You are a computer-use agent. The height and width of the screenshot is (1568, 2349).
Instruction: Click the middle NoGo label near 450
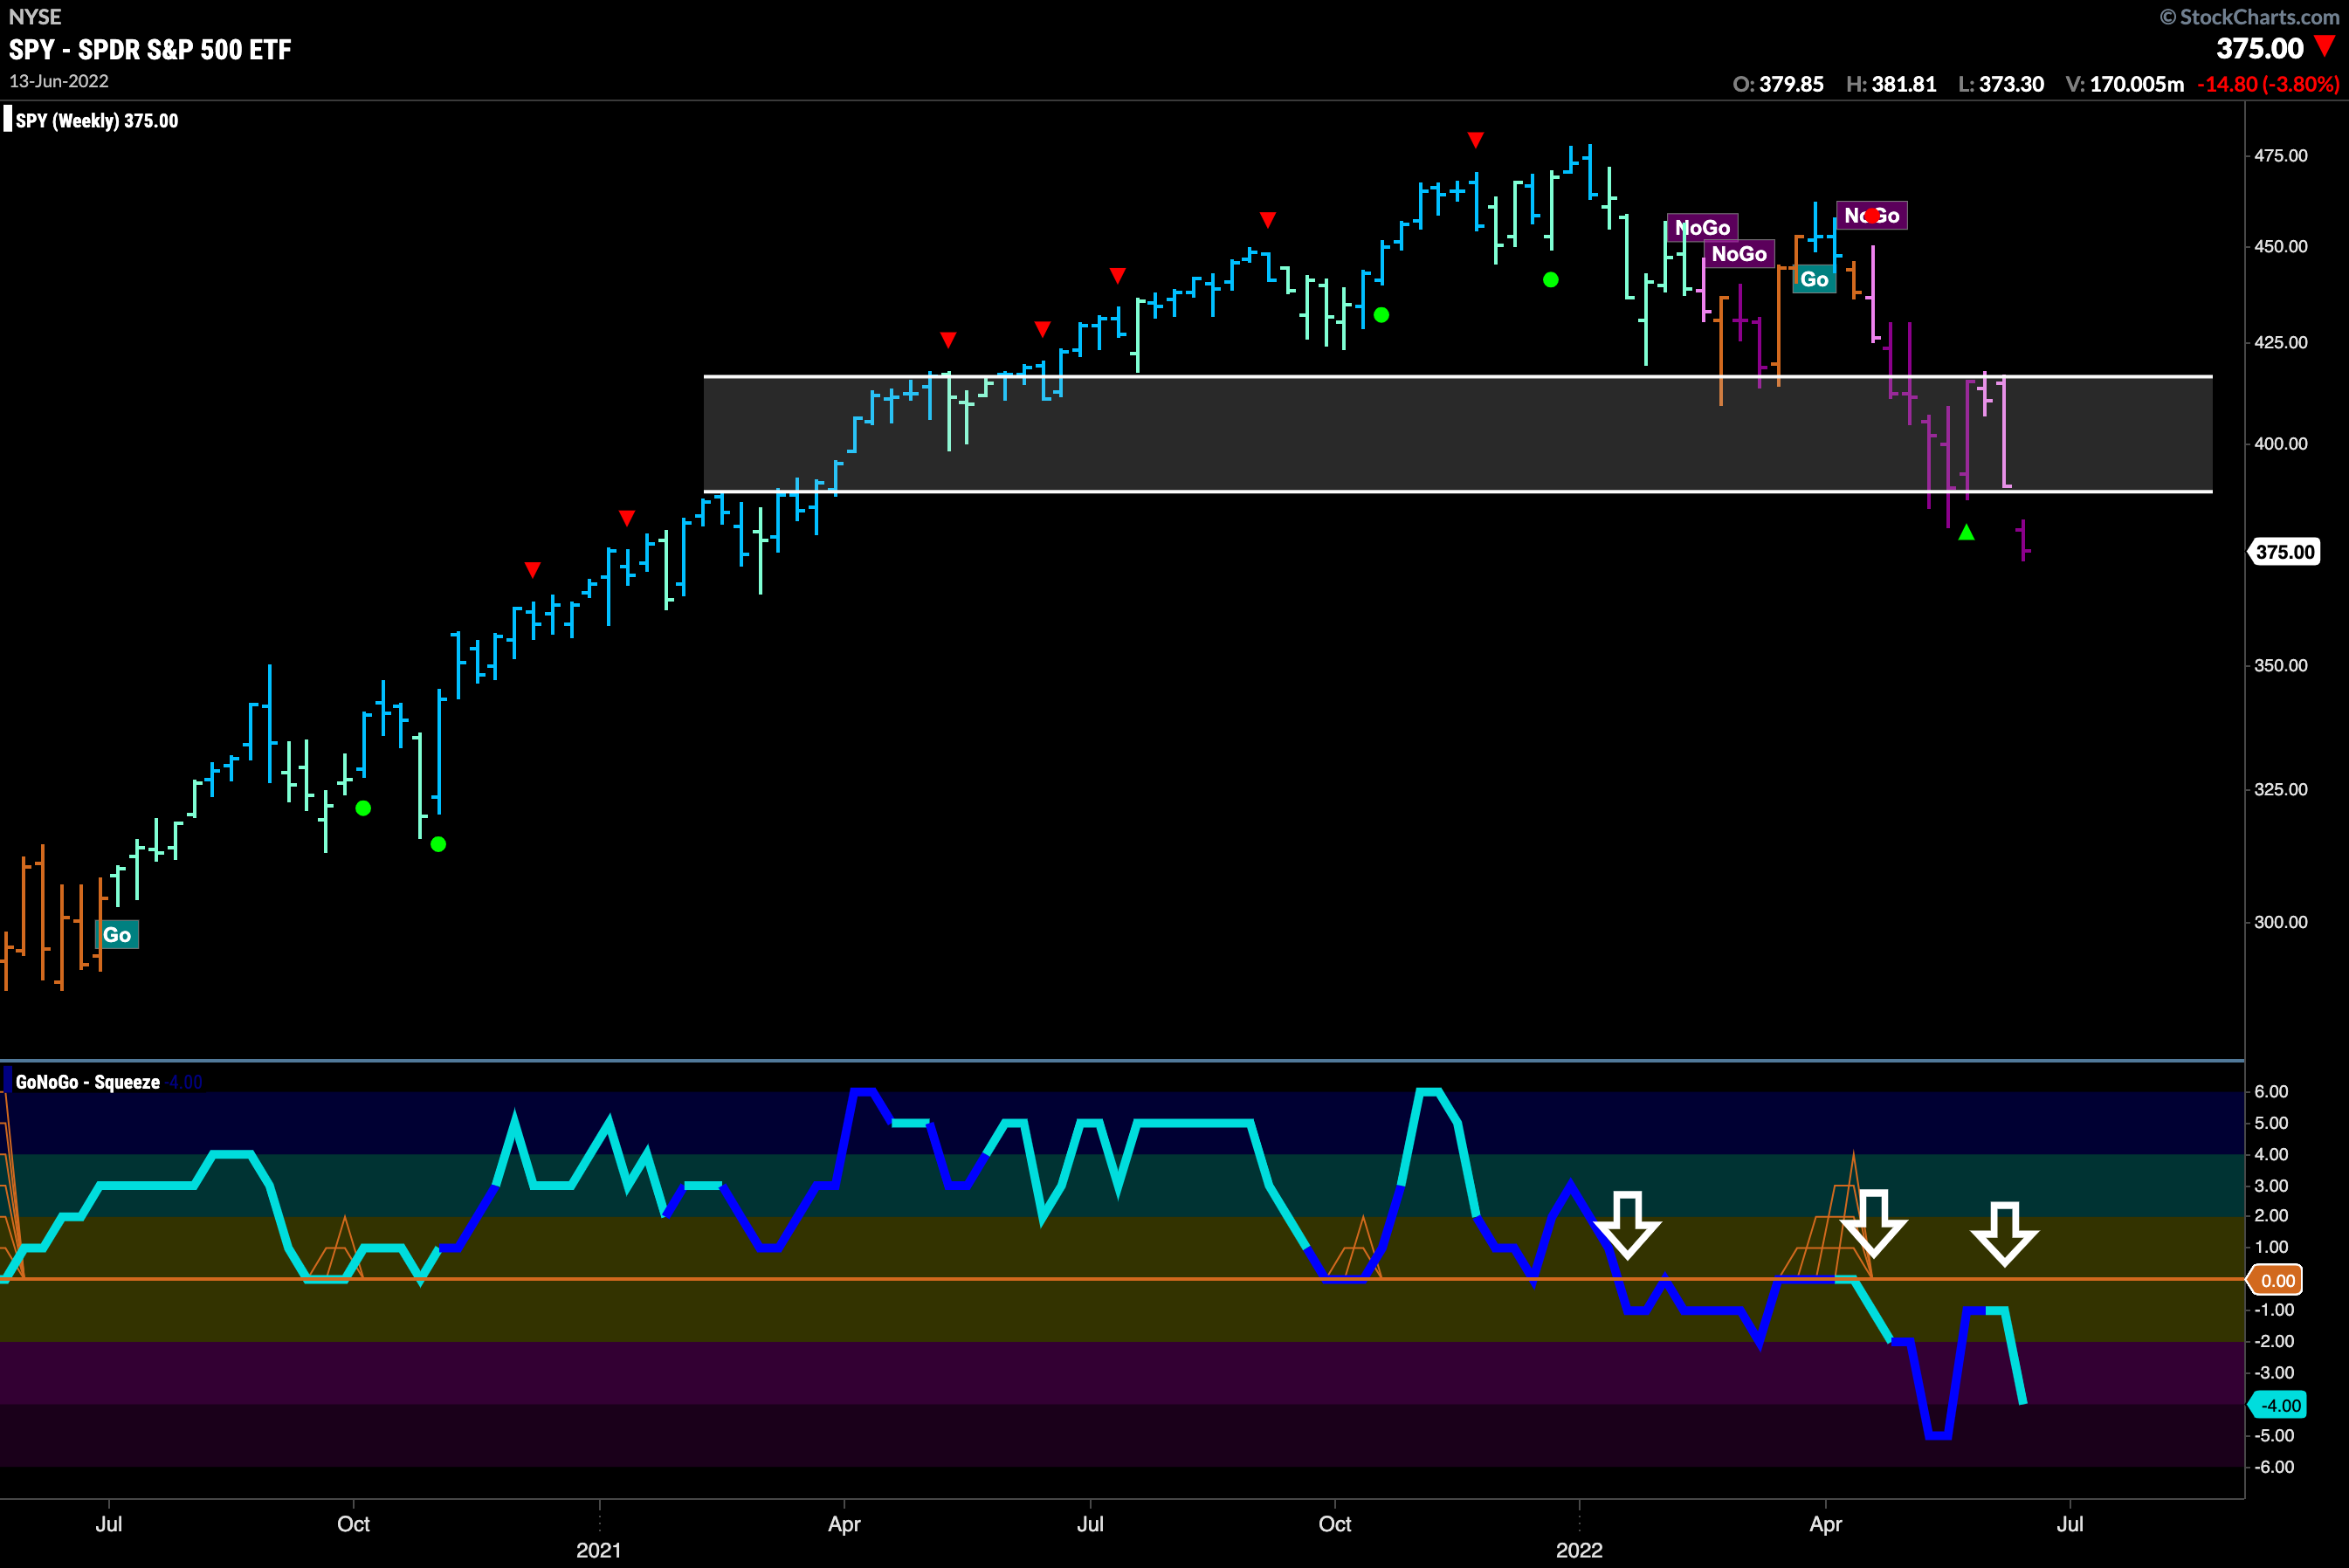click(1739, 254)
